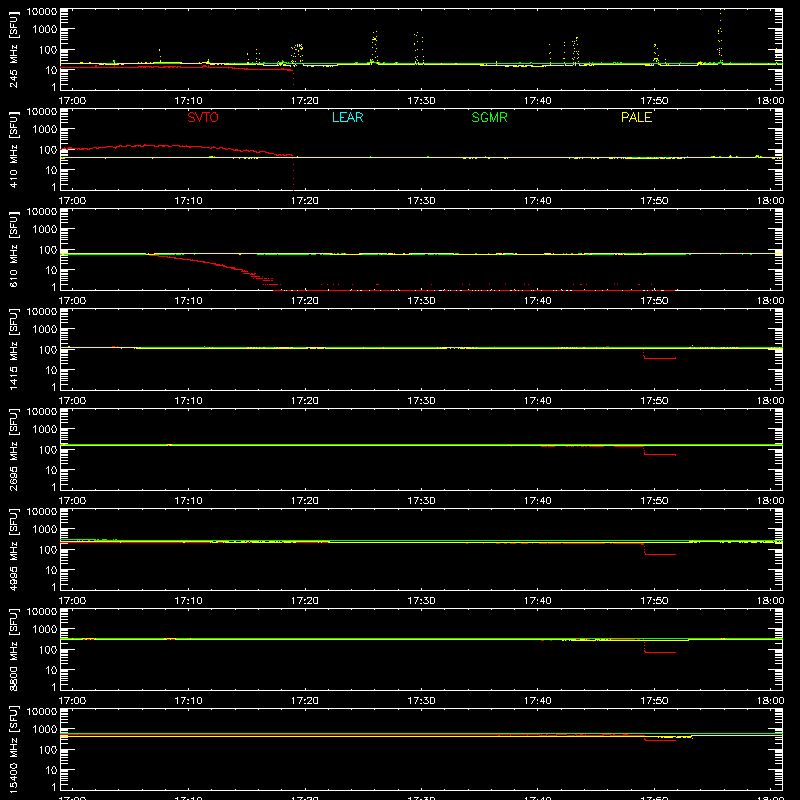Screen dimensions: 800x800
Task: Select the 410 MHz [SFU] axis label
Action: [x=14, y=149]
